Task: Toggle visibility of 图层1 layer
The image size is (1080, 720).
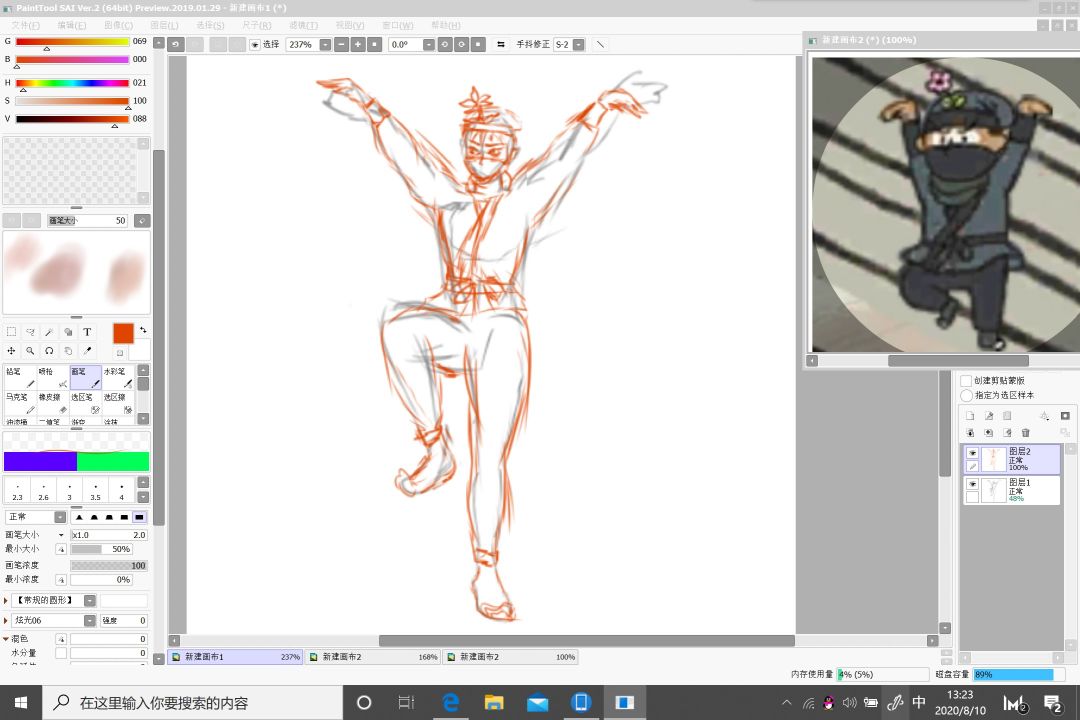Action: tap(972, 484)
